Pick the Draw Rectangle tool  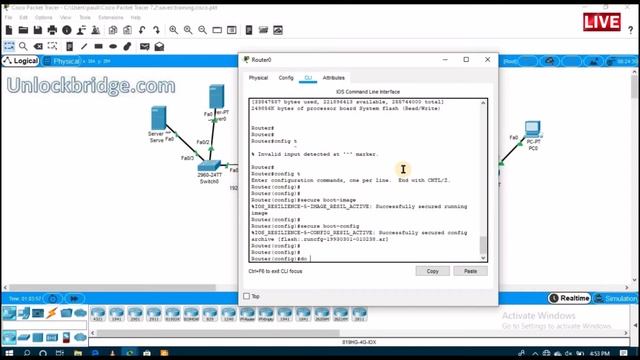click(98, 46)
